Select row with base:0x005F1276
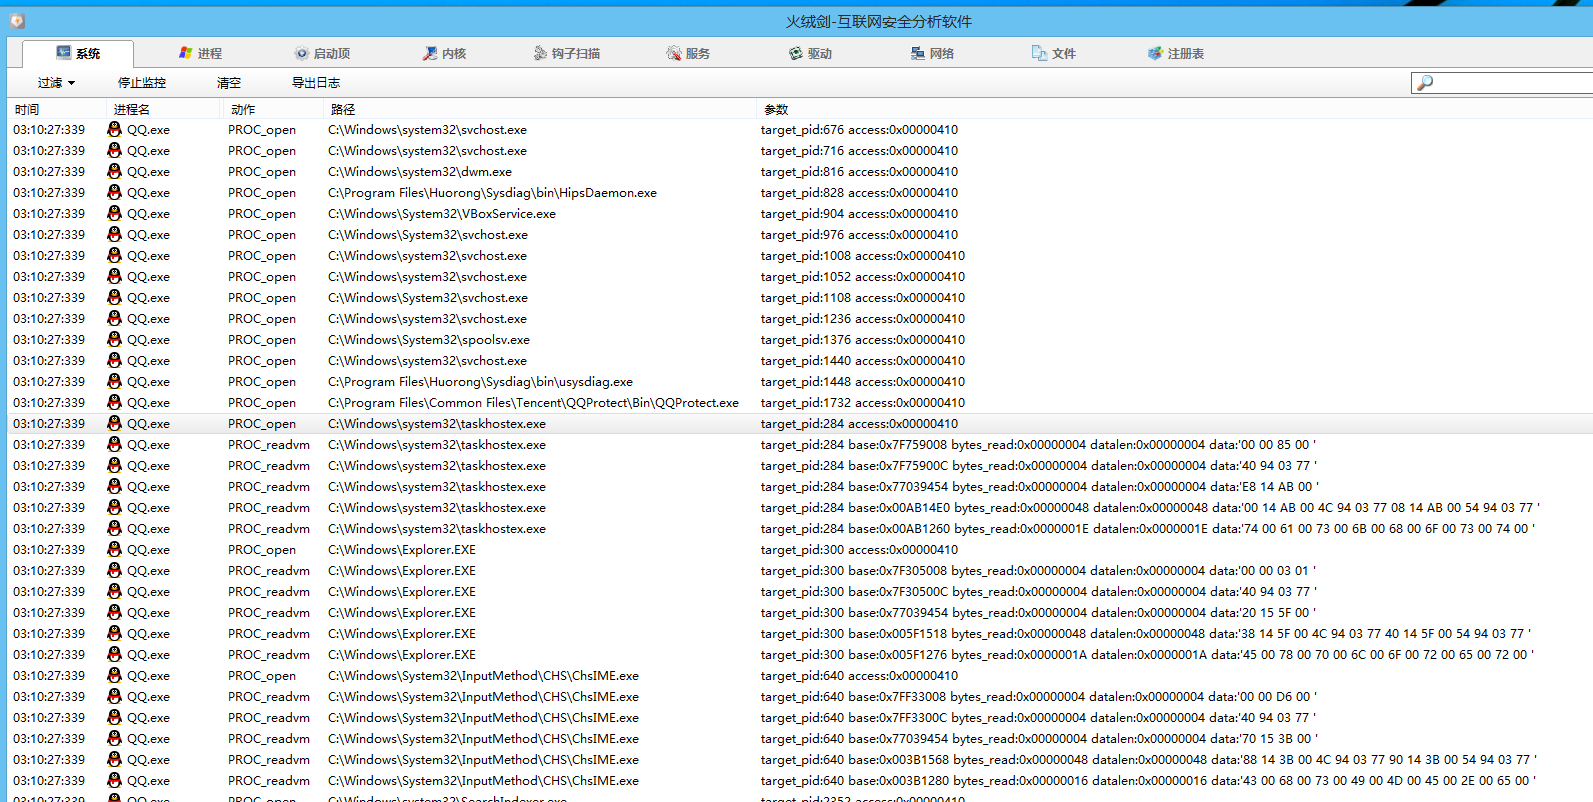 (800, 655)
